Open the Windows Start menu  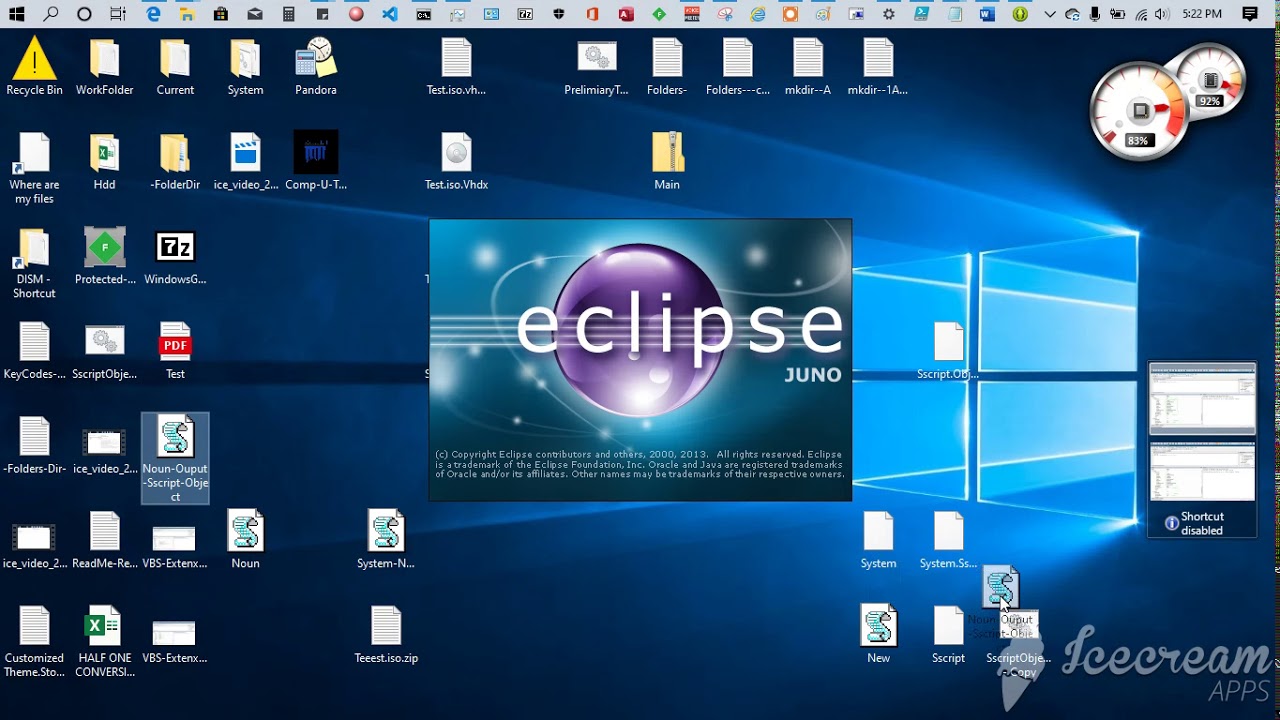(x=17, y=14)
